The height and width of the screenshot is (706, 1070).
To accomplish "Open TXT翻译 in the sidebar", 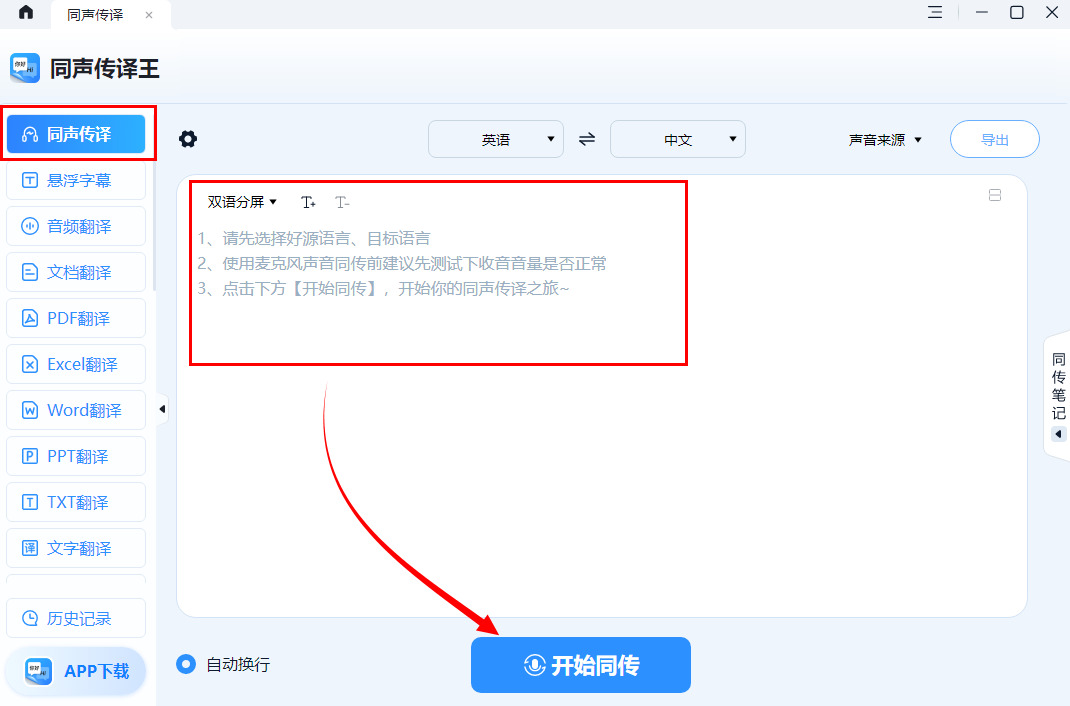I will click(x=76, y=502).
